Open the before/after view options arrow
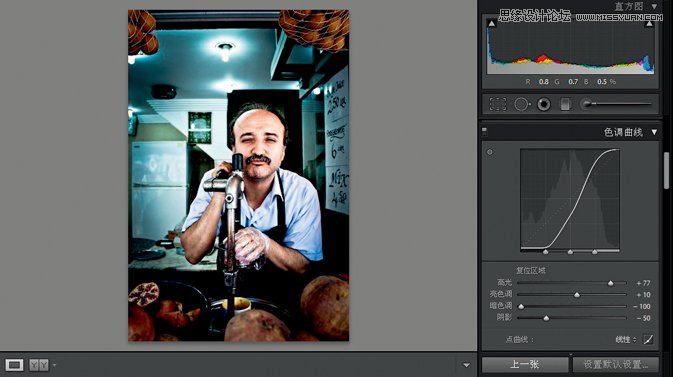This screenshot has height=377, width=673. pyautogui.click(x=55, y=365)
